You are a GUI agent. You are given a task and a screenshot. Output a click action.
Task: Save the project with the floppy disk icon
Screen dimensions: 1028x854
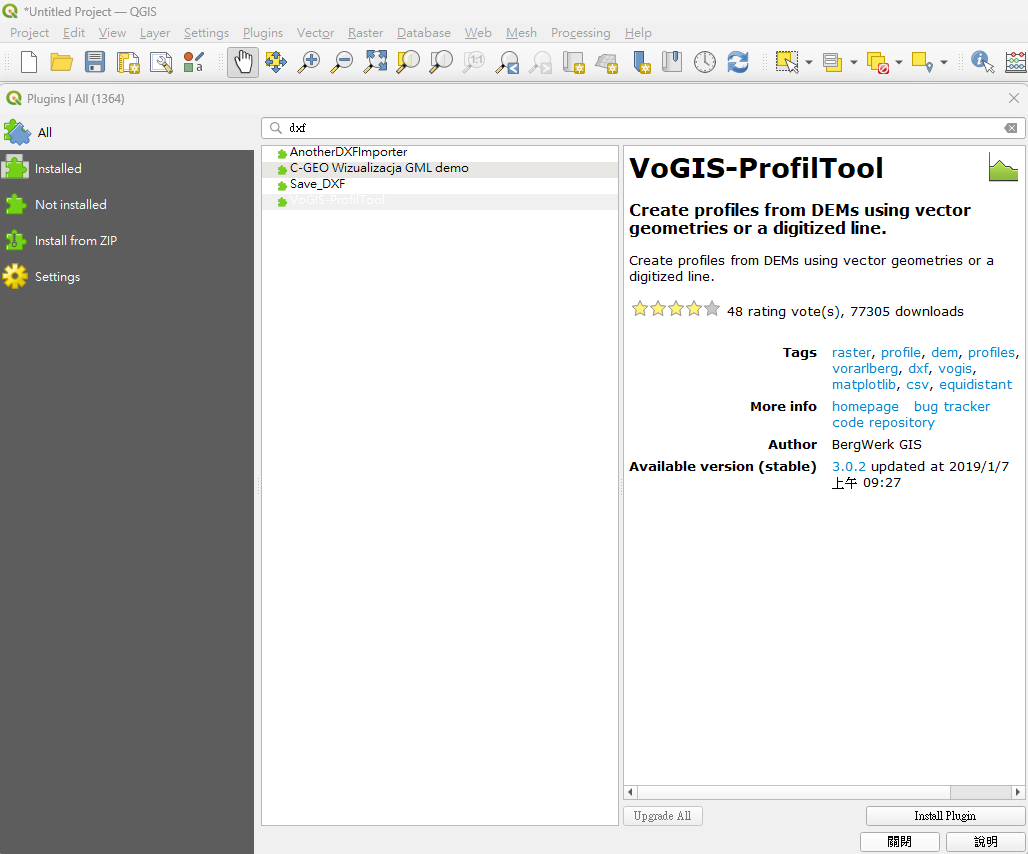point(95,62)
